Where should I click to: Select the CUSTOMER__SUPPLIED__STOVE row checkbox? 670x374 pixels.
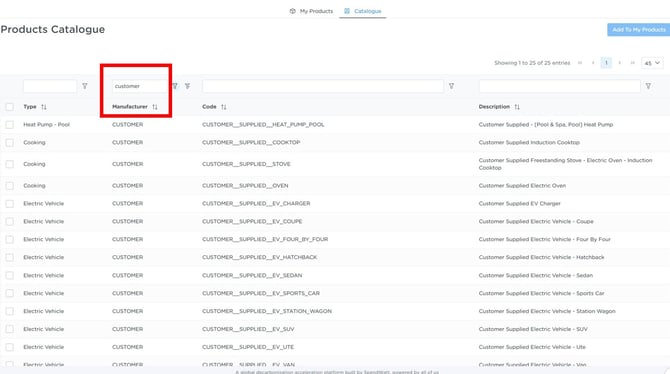[x=9, y=164]
